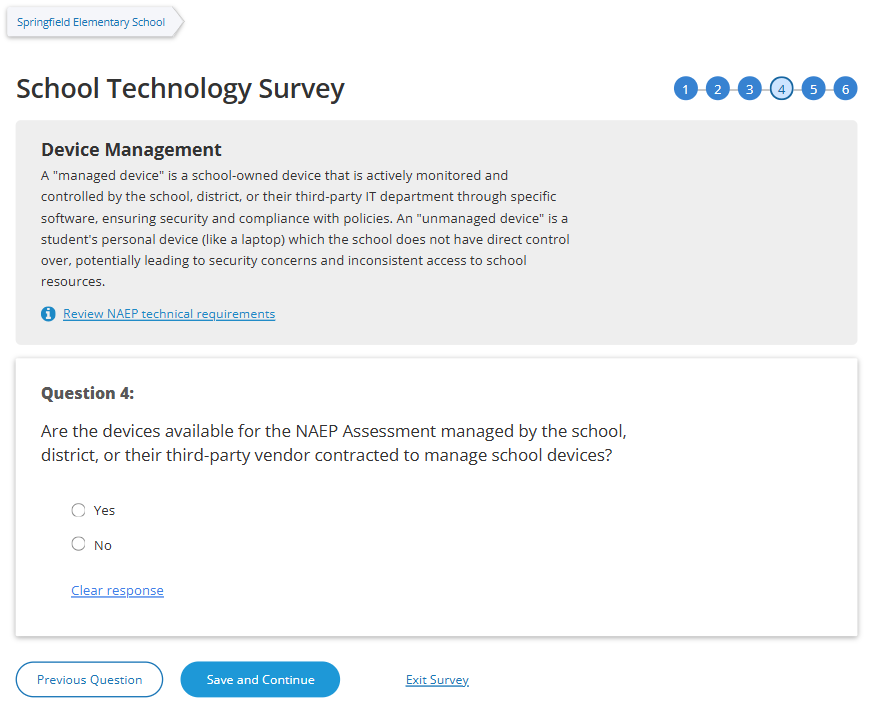Open step 3 of the survey

749,89
